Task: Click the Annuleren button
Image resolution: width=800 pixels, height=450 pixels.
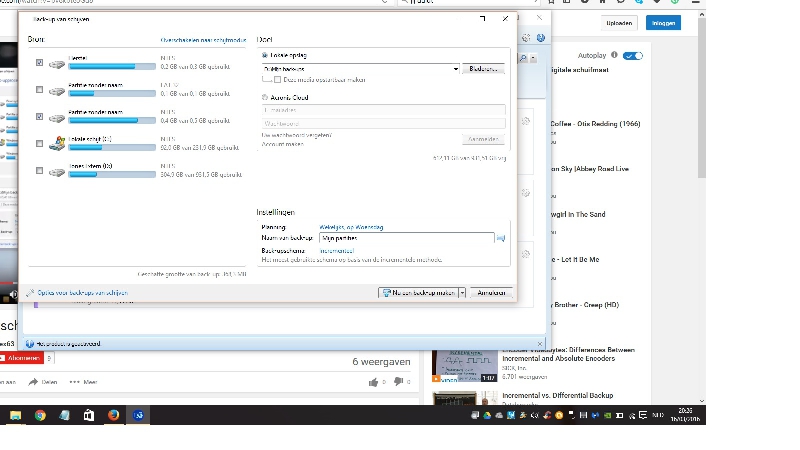Action: pyautogui.click(x=491, y=293)
